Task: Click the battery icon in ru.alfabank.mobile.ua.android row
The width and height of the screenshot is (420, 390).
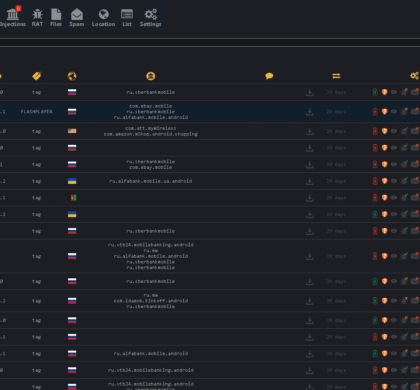Action: click(x=375, y=181)
